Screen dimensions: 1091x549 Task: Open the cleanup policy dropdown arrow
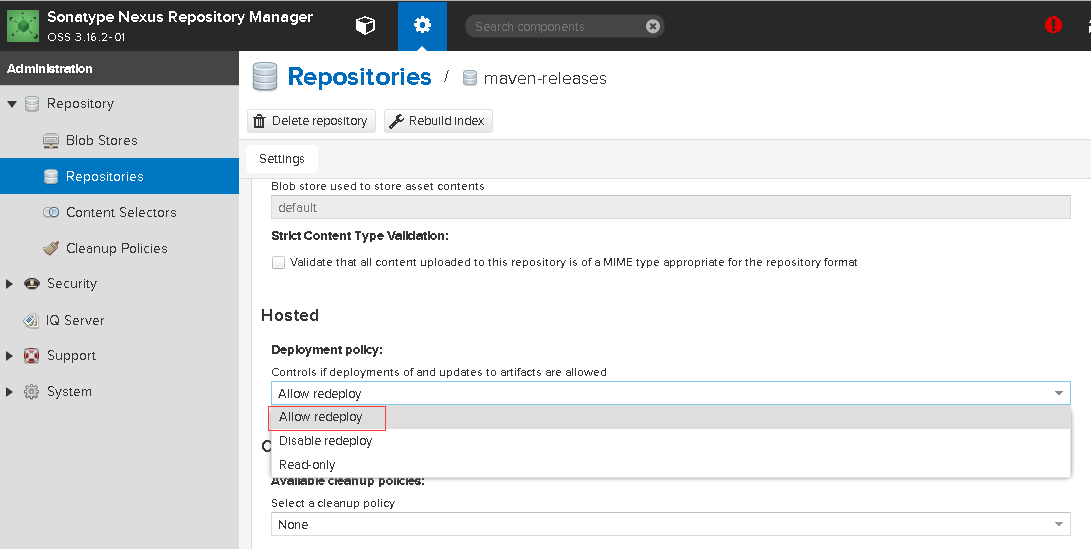coord(1059,524)
